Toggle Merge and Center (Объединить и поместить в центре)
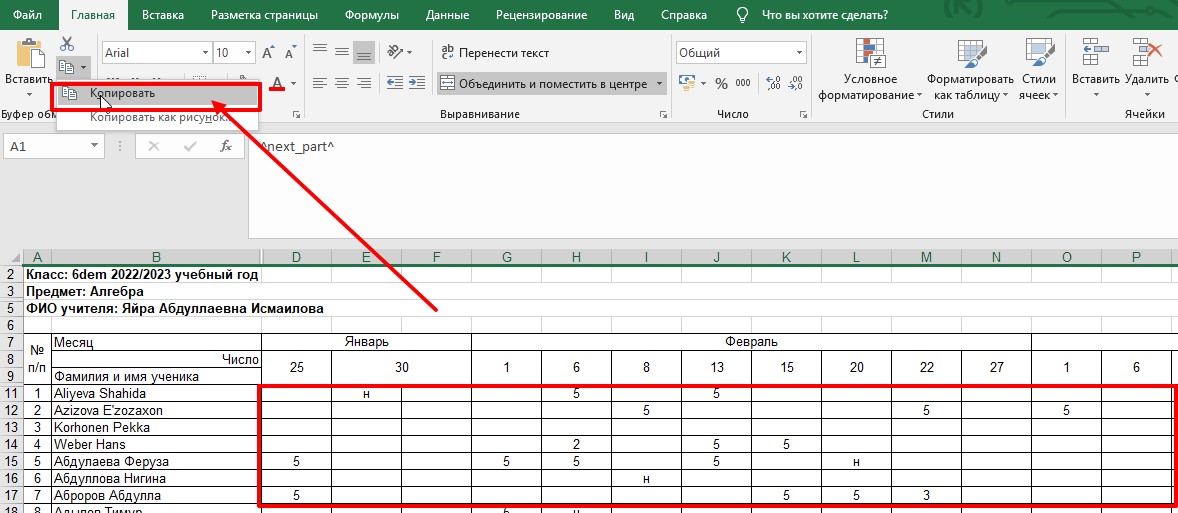Viewport: 1178px width, 513px height. (x=544, y=83)
